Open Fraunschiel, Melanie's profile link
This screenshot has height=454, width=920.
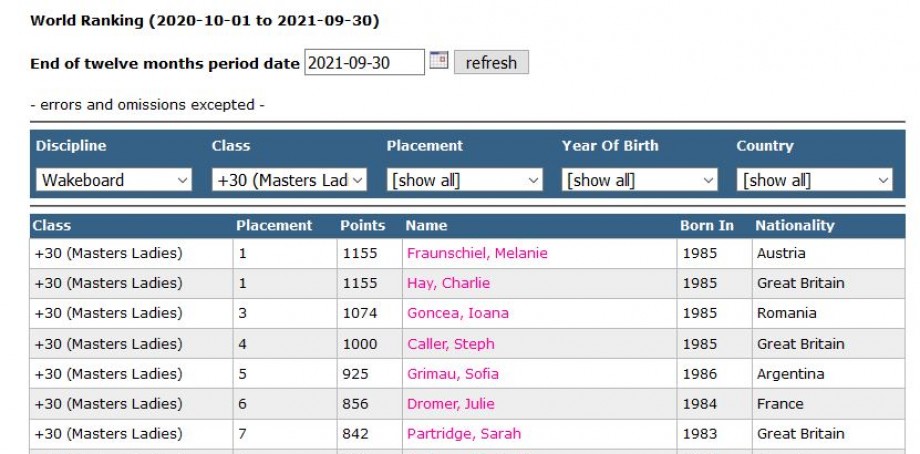coord(477,253)
